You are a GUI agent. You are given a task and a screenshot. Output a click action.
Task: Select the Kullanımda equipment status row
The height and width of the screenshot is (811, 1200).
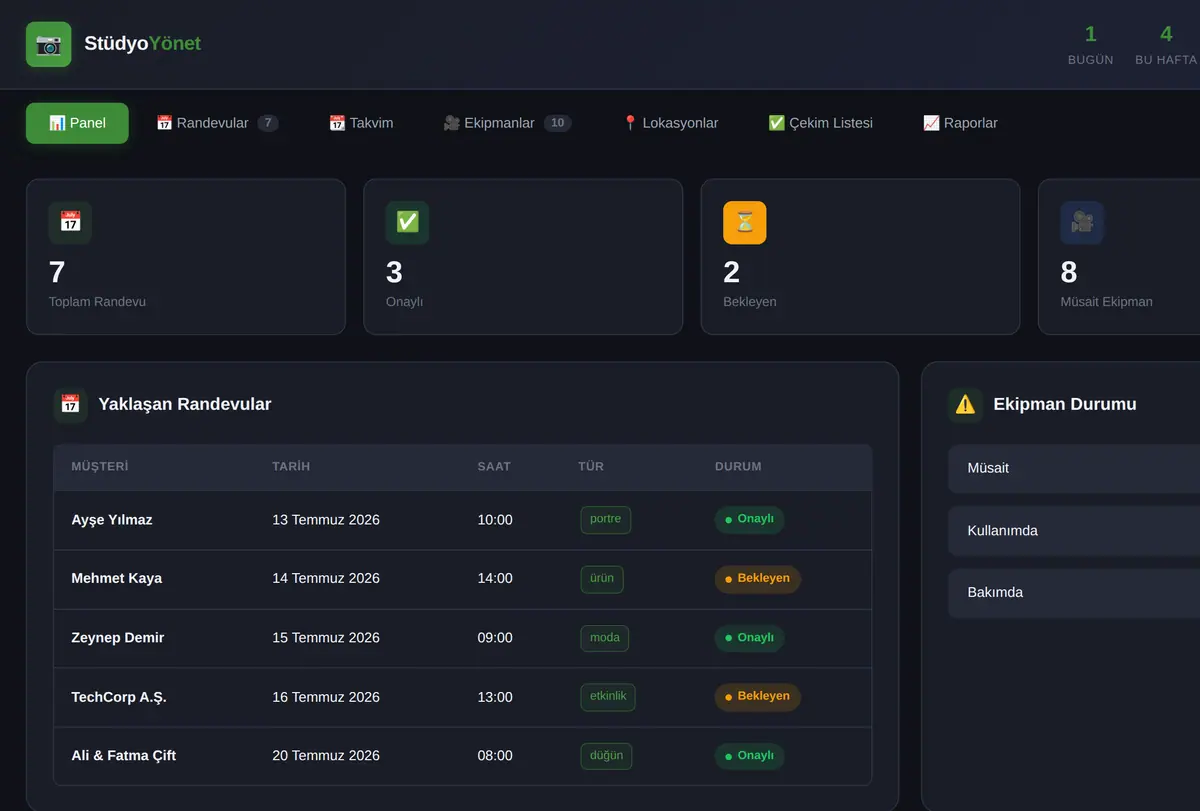[x=1074, y=531]
